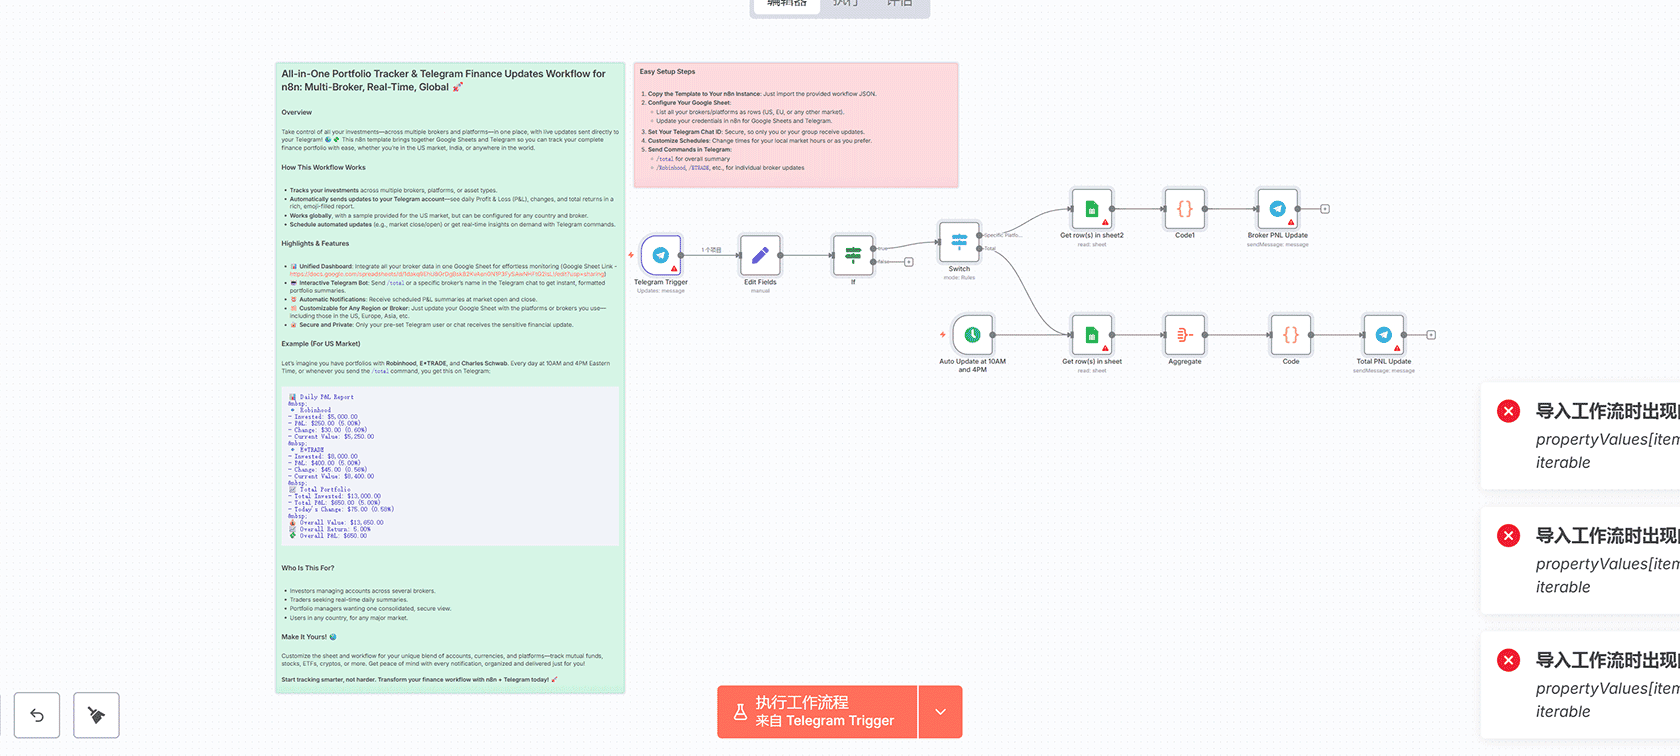The height and width of the screenshot is (756, 1680).
Task: Select the Telegram Trigger node
Action: (x=661, y=255)
